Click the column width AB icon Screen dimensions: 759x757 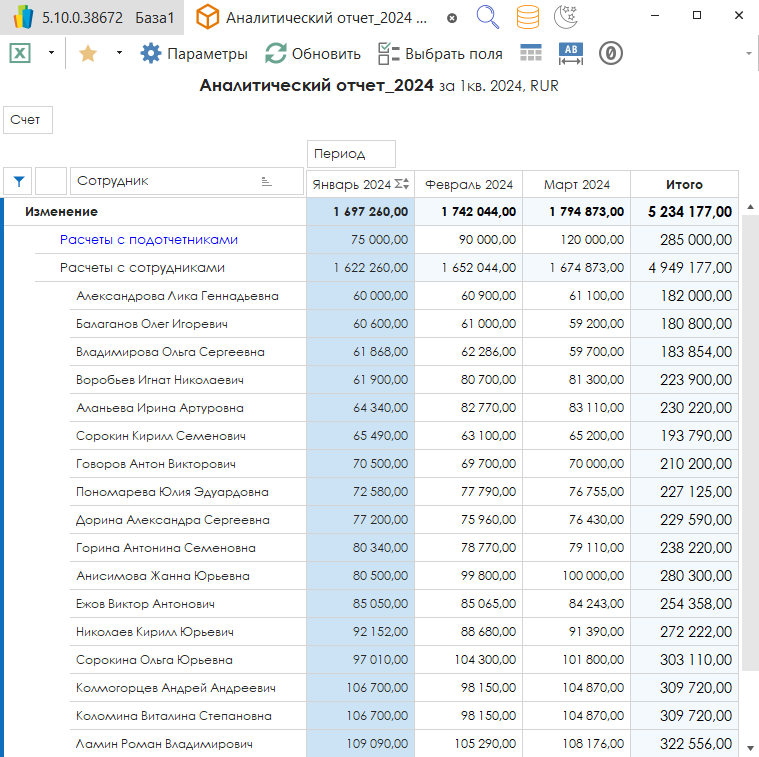point(570,54)
